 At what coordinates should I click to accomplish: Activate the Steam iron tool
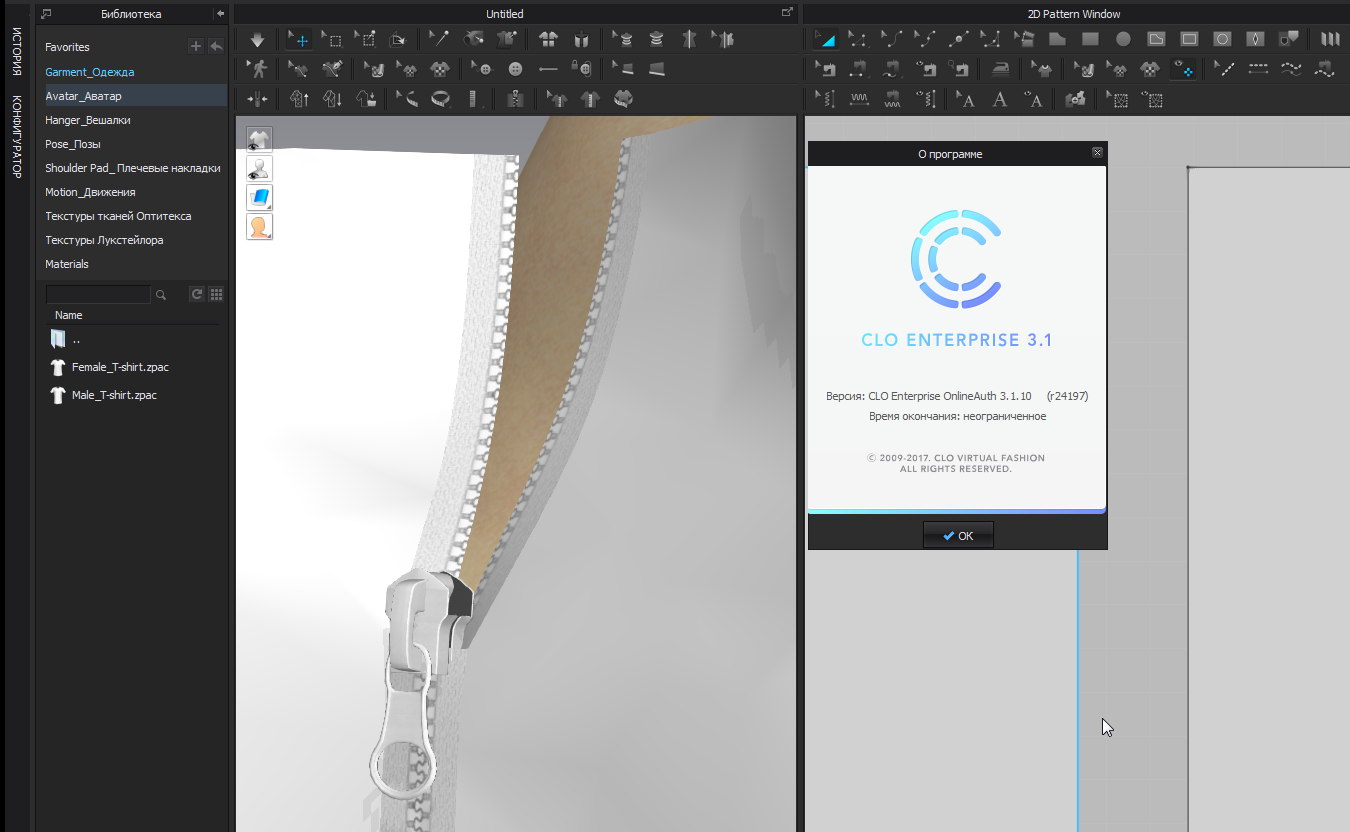(x=1000, y=70)
